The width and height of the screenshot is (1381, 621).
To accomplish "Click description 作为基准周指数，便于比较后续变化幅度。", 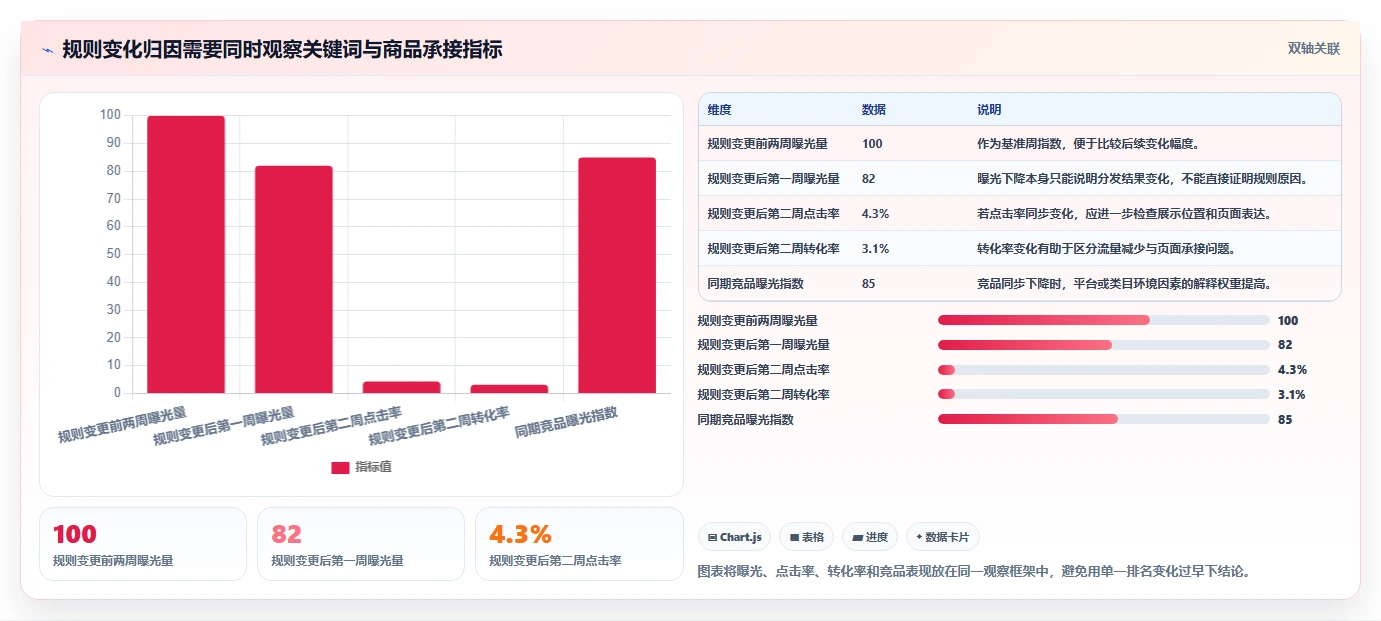I will pos(1088,144).
